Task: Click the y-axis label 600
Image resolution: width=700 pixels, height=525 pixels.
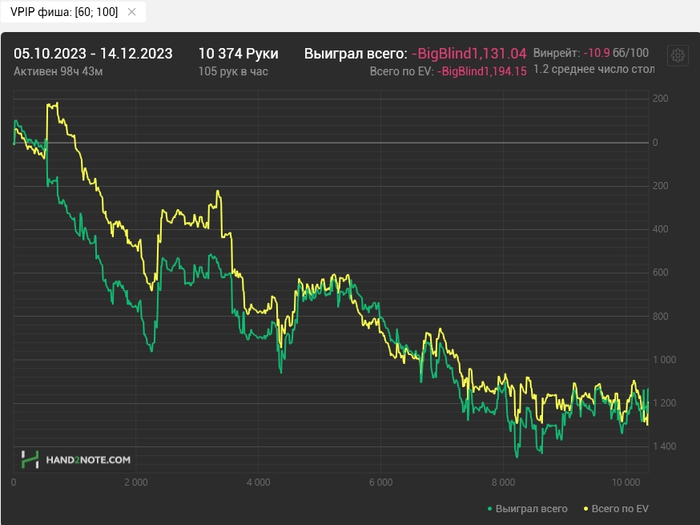Action: tap(660, 273)
